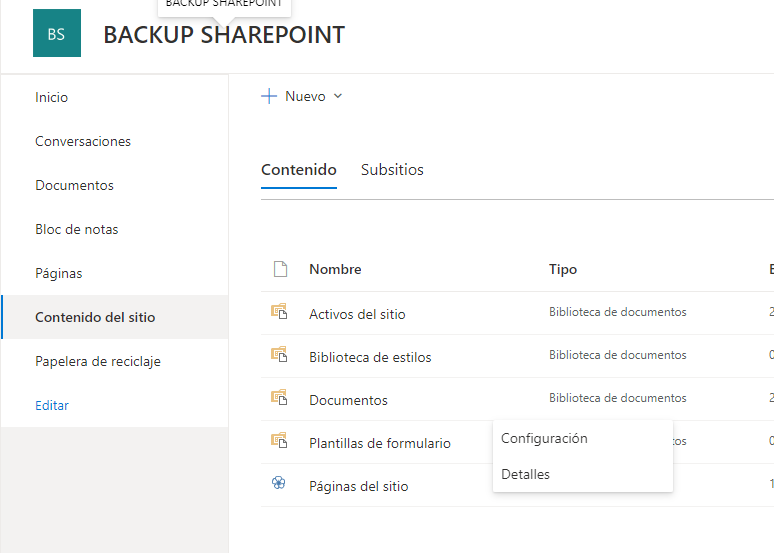Click the type cell of Activos del sitio
This screenshot has width=774, height=553.
[x=618, y=312]
